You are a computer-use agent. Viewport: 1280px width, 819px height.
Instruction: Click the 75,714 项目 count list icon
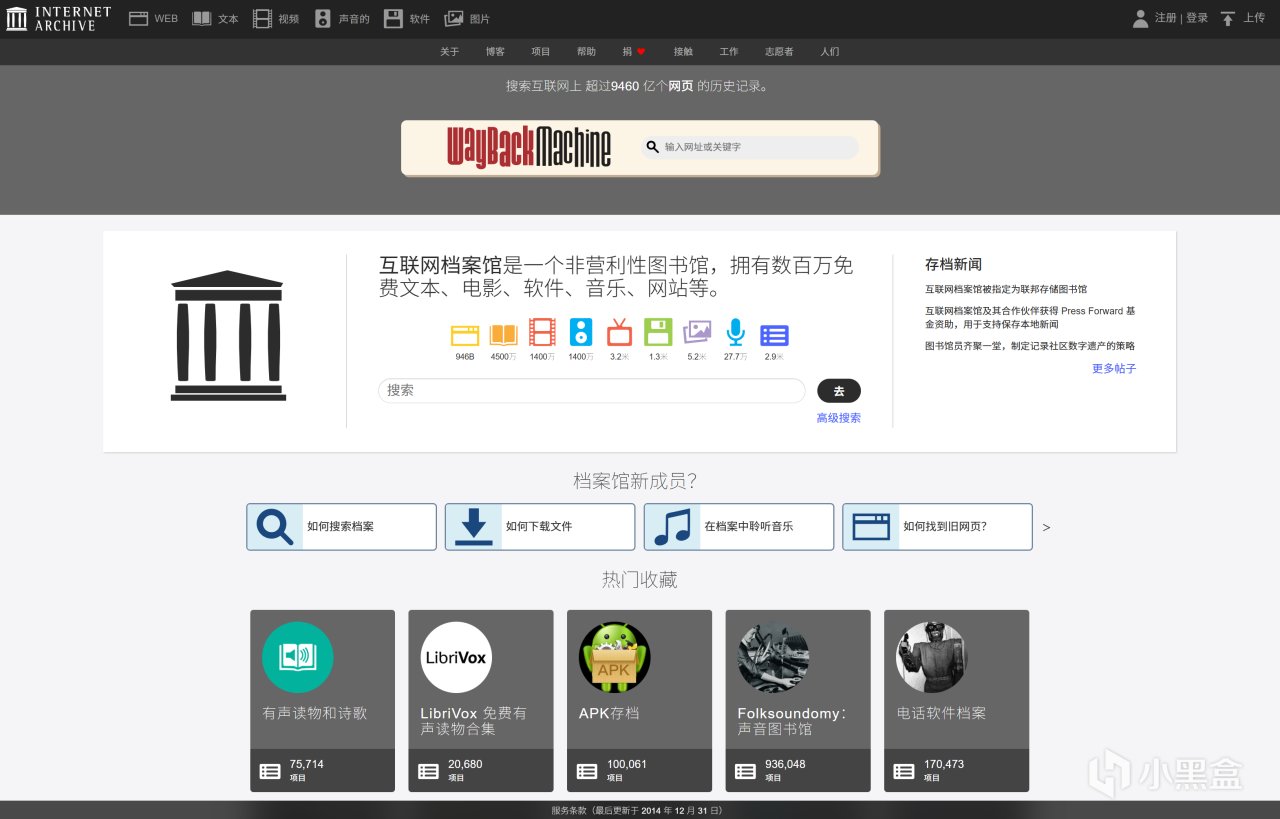pos(270,771)
